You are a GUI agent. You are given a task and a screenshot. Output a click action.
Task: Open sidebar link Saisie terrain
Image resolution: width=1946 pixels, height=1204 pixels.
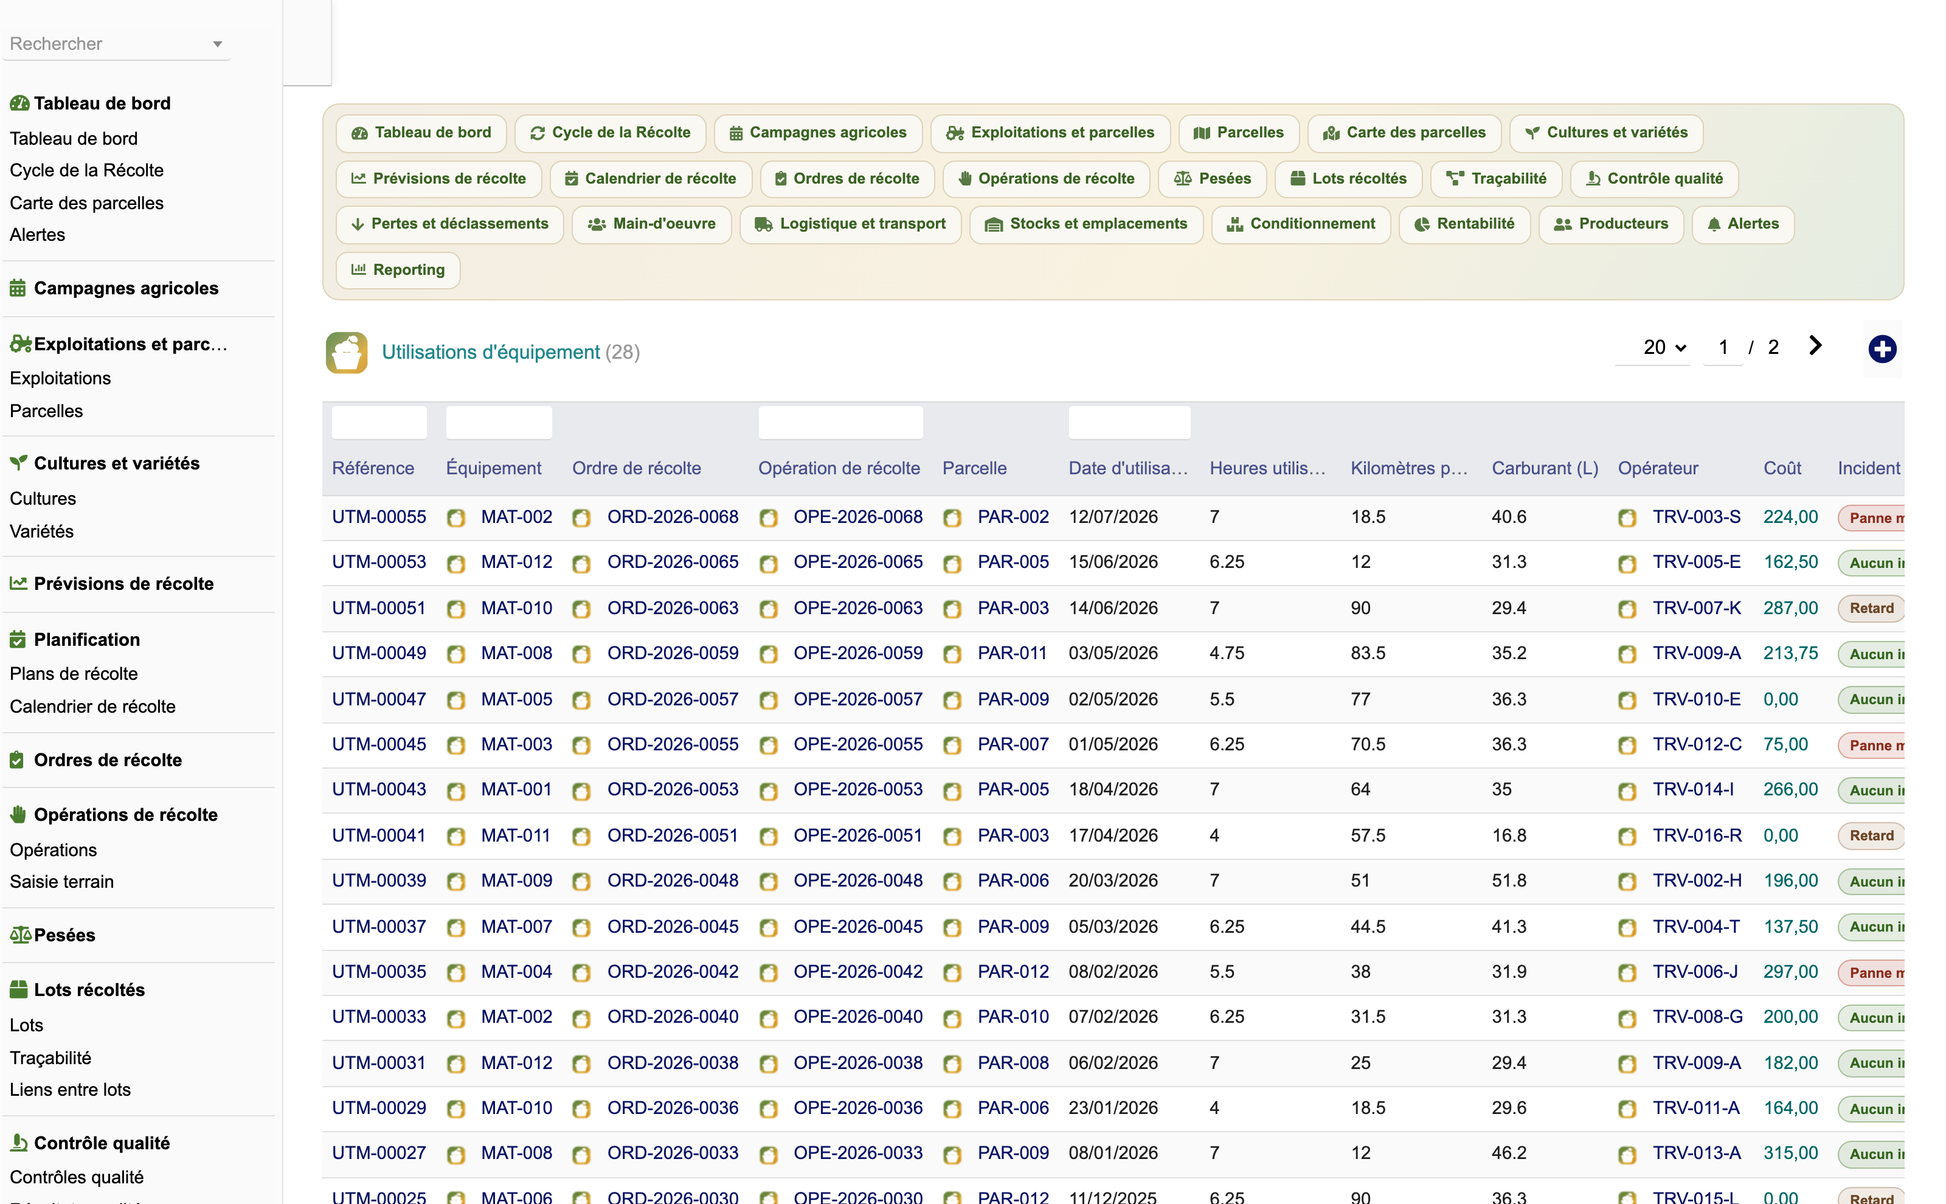pyautogui.click(x=62, y=882)
